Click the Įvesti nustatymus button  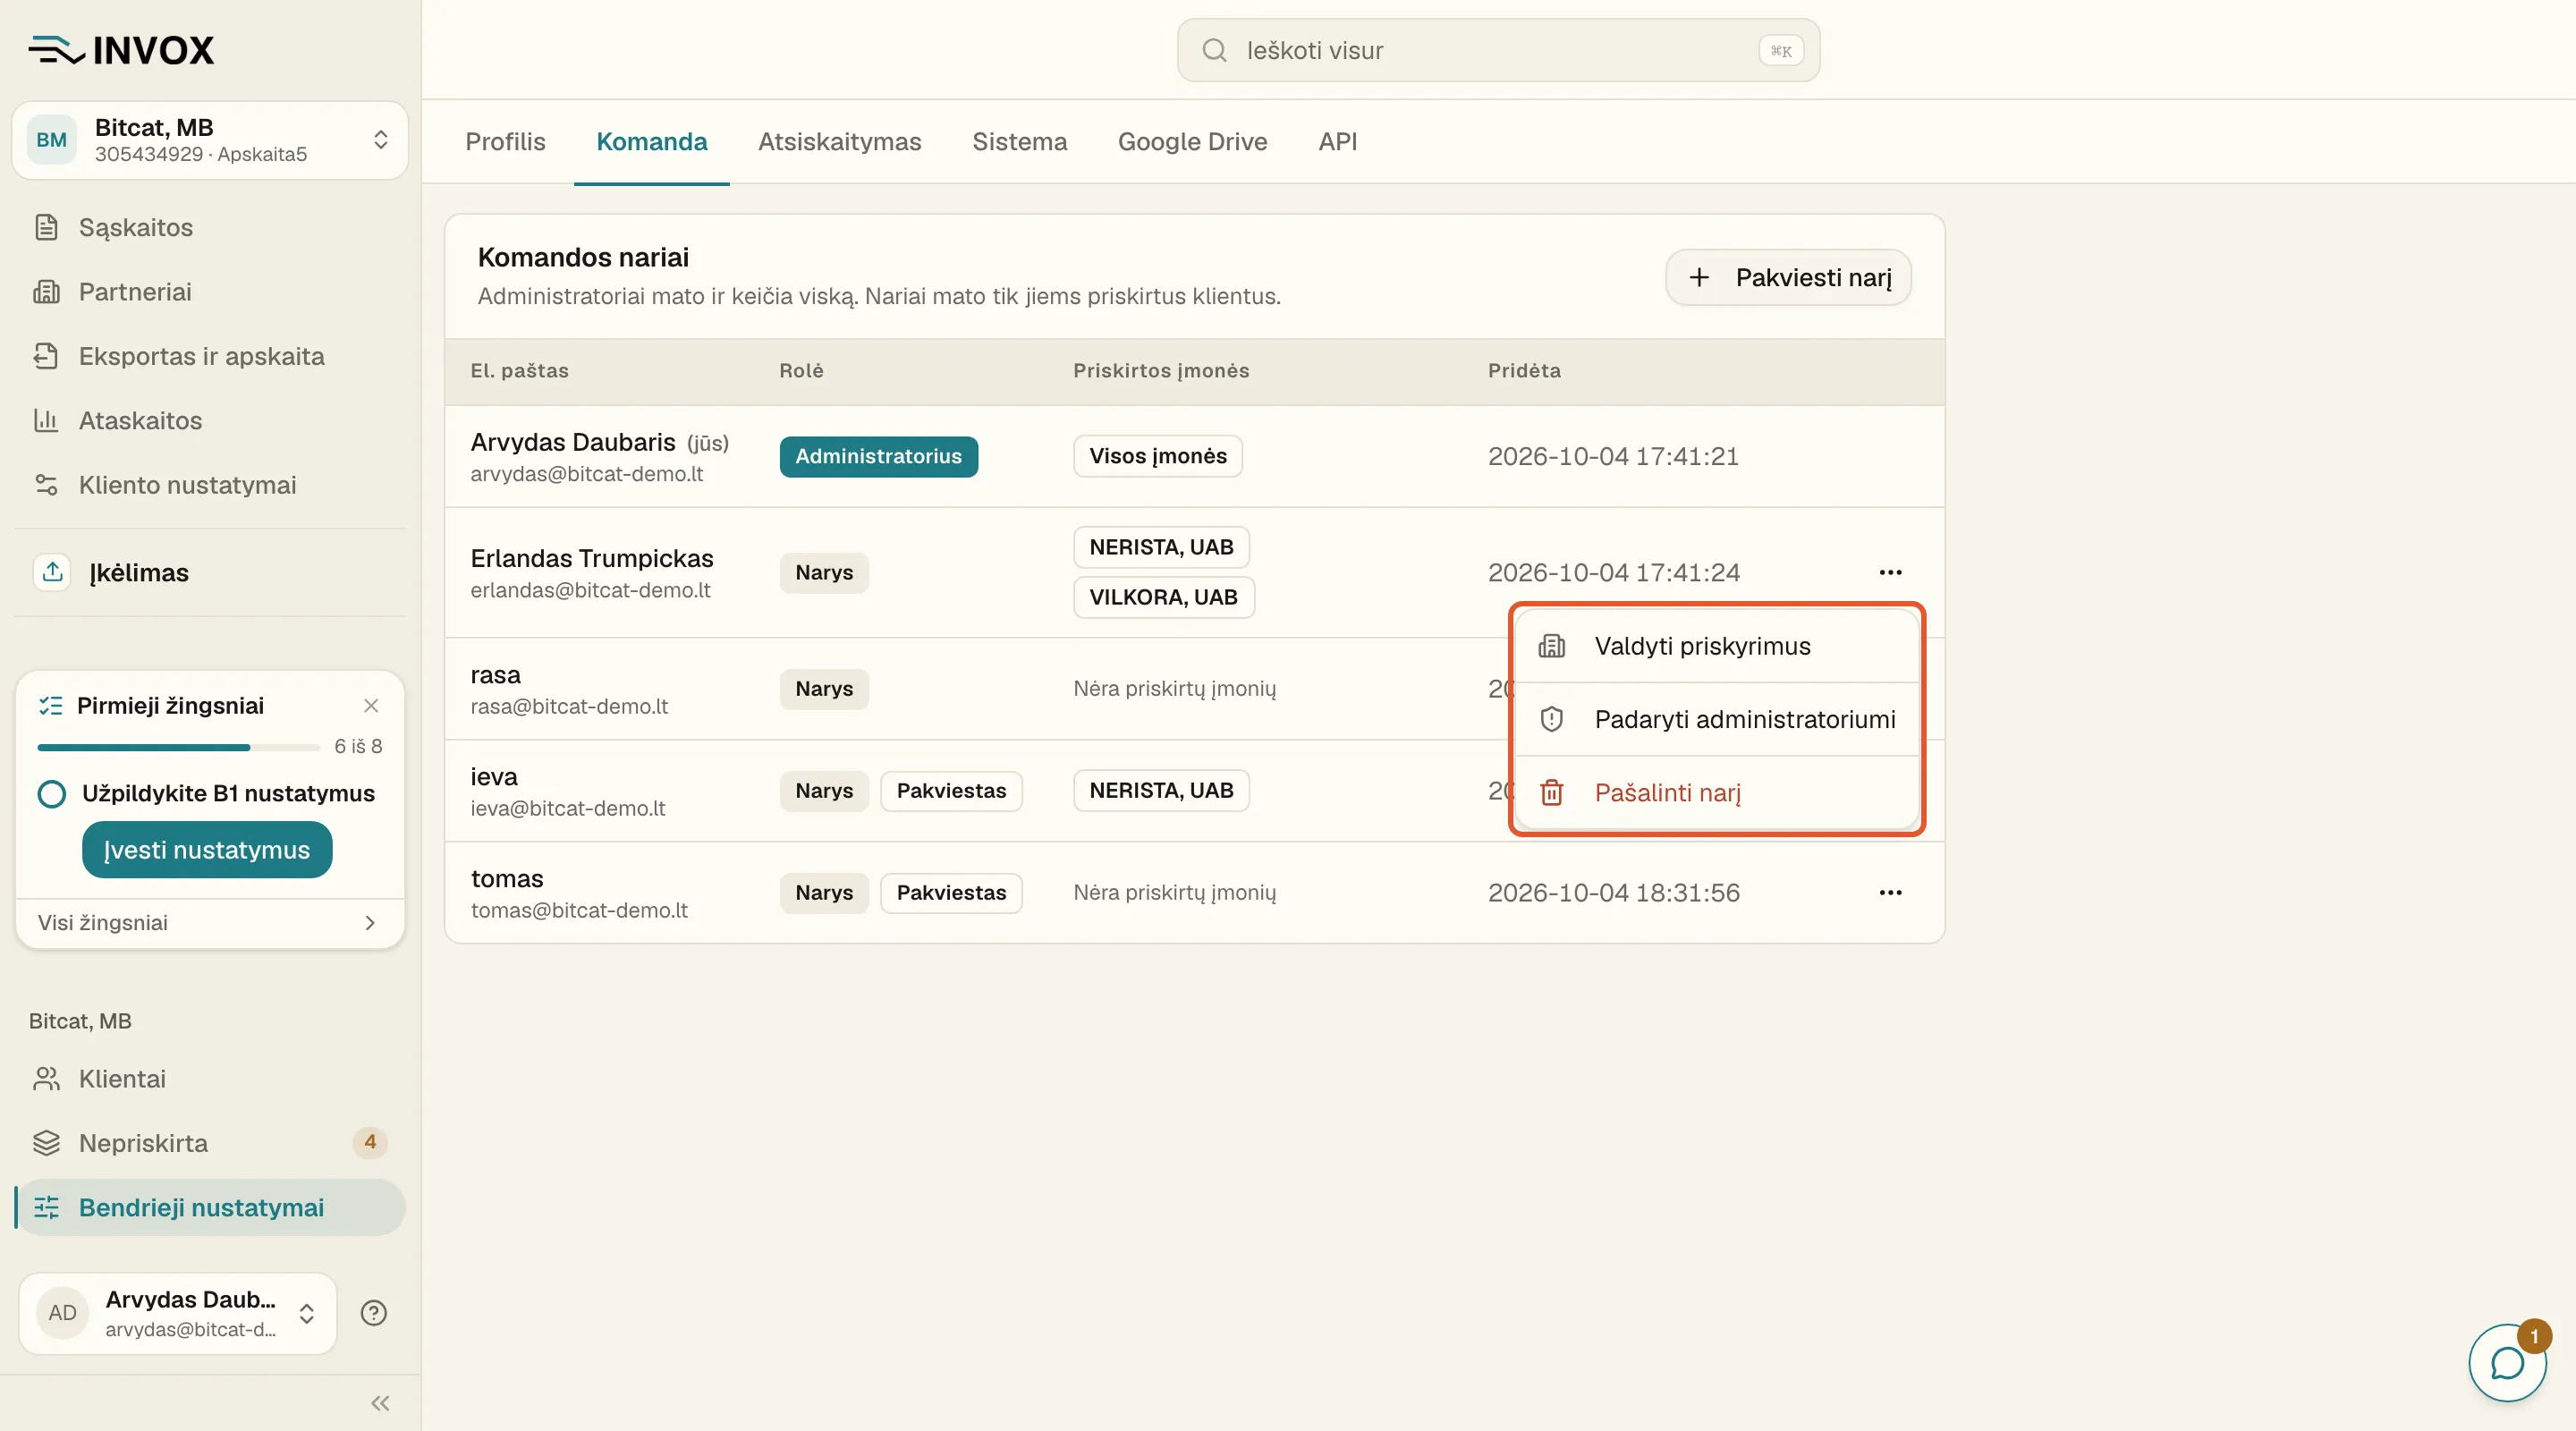tap(207, 850)
